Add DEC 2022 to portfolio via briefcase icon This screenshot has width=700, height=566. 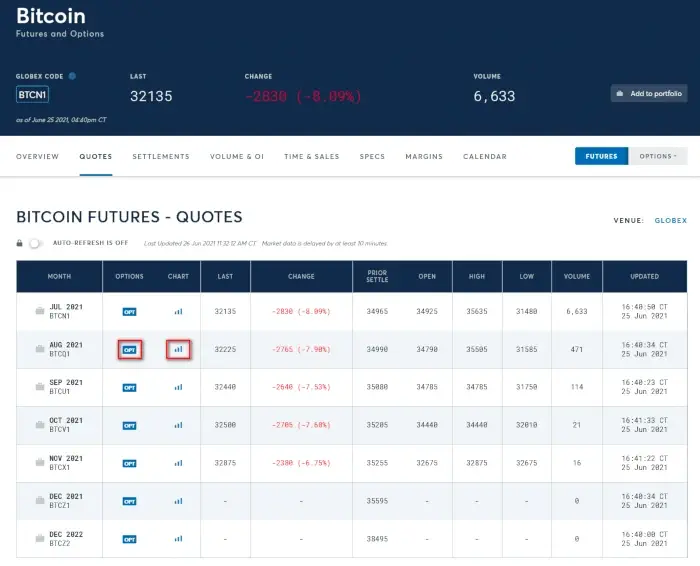click(40, 538)
